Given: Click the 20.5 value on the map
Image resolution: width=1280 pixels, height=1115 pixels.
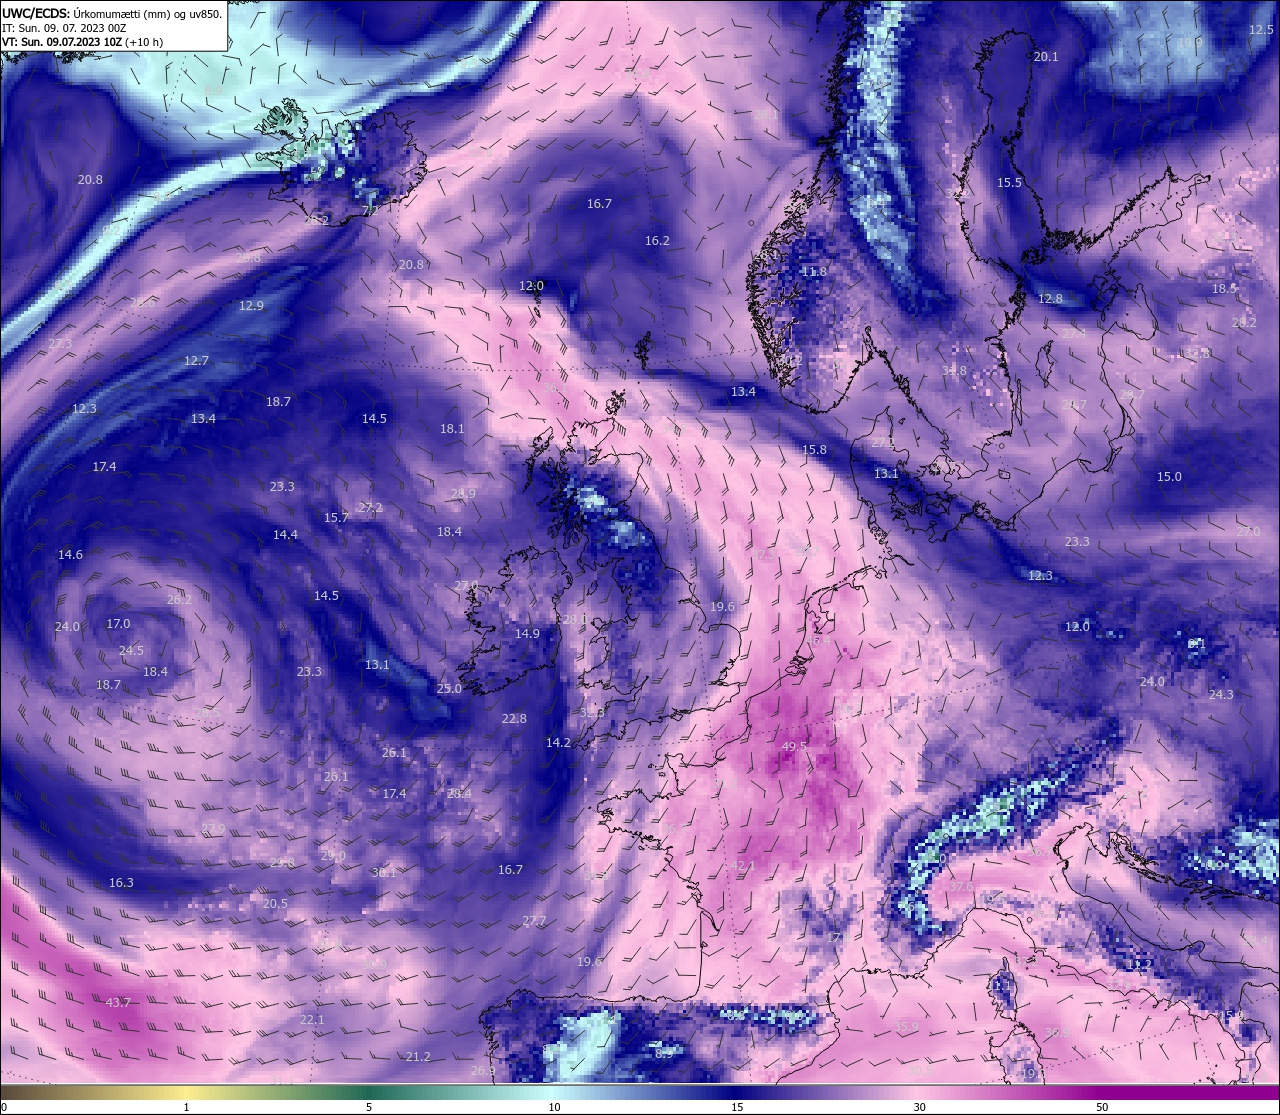Looking at the screenshot, I should [x=275, y=903].
